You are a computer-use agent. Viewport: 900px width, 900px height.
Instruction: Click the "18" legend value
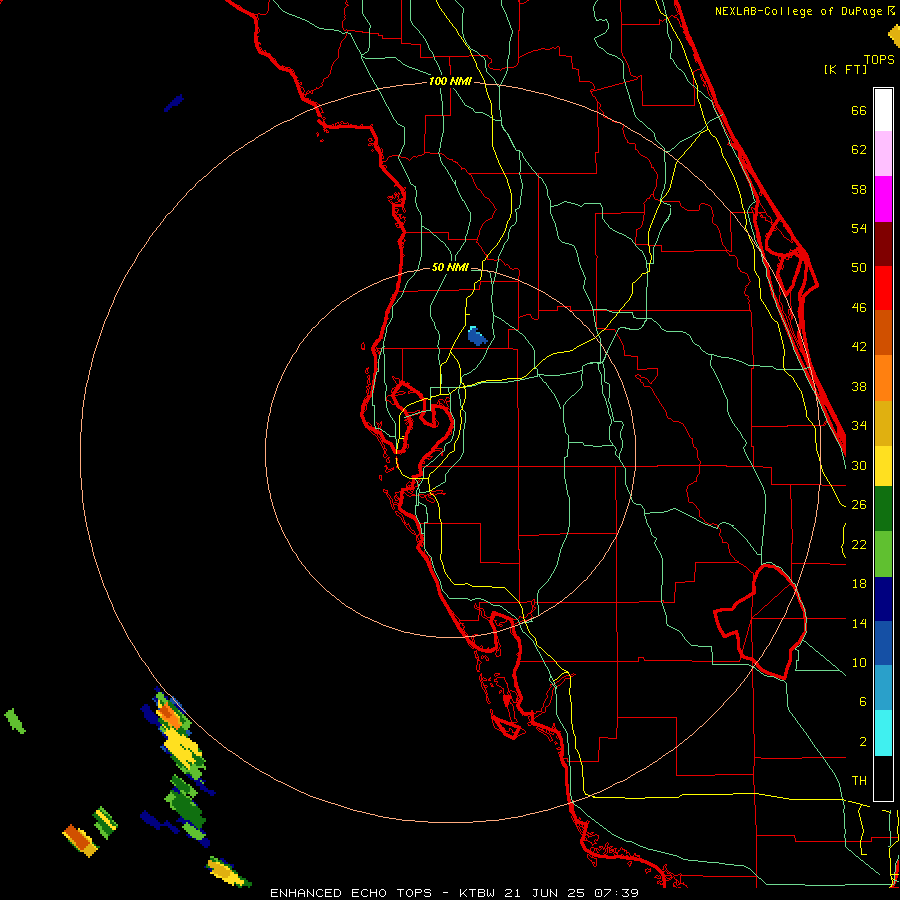click(859, 584)
